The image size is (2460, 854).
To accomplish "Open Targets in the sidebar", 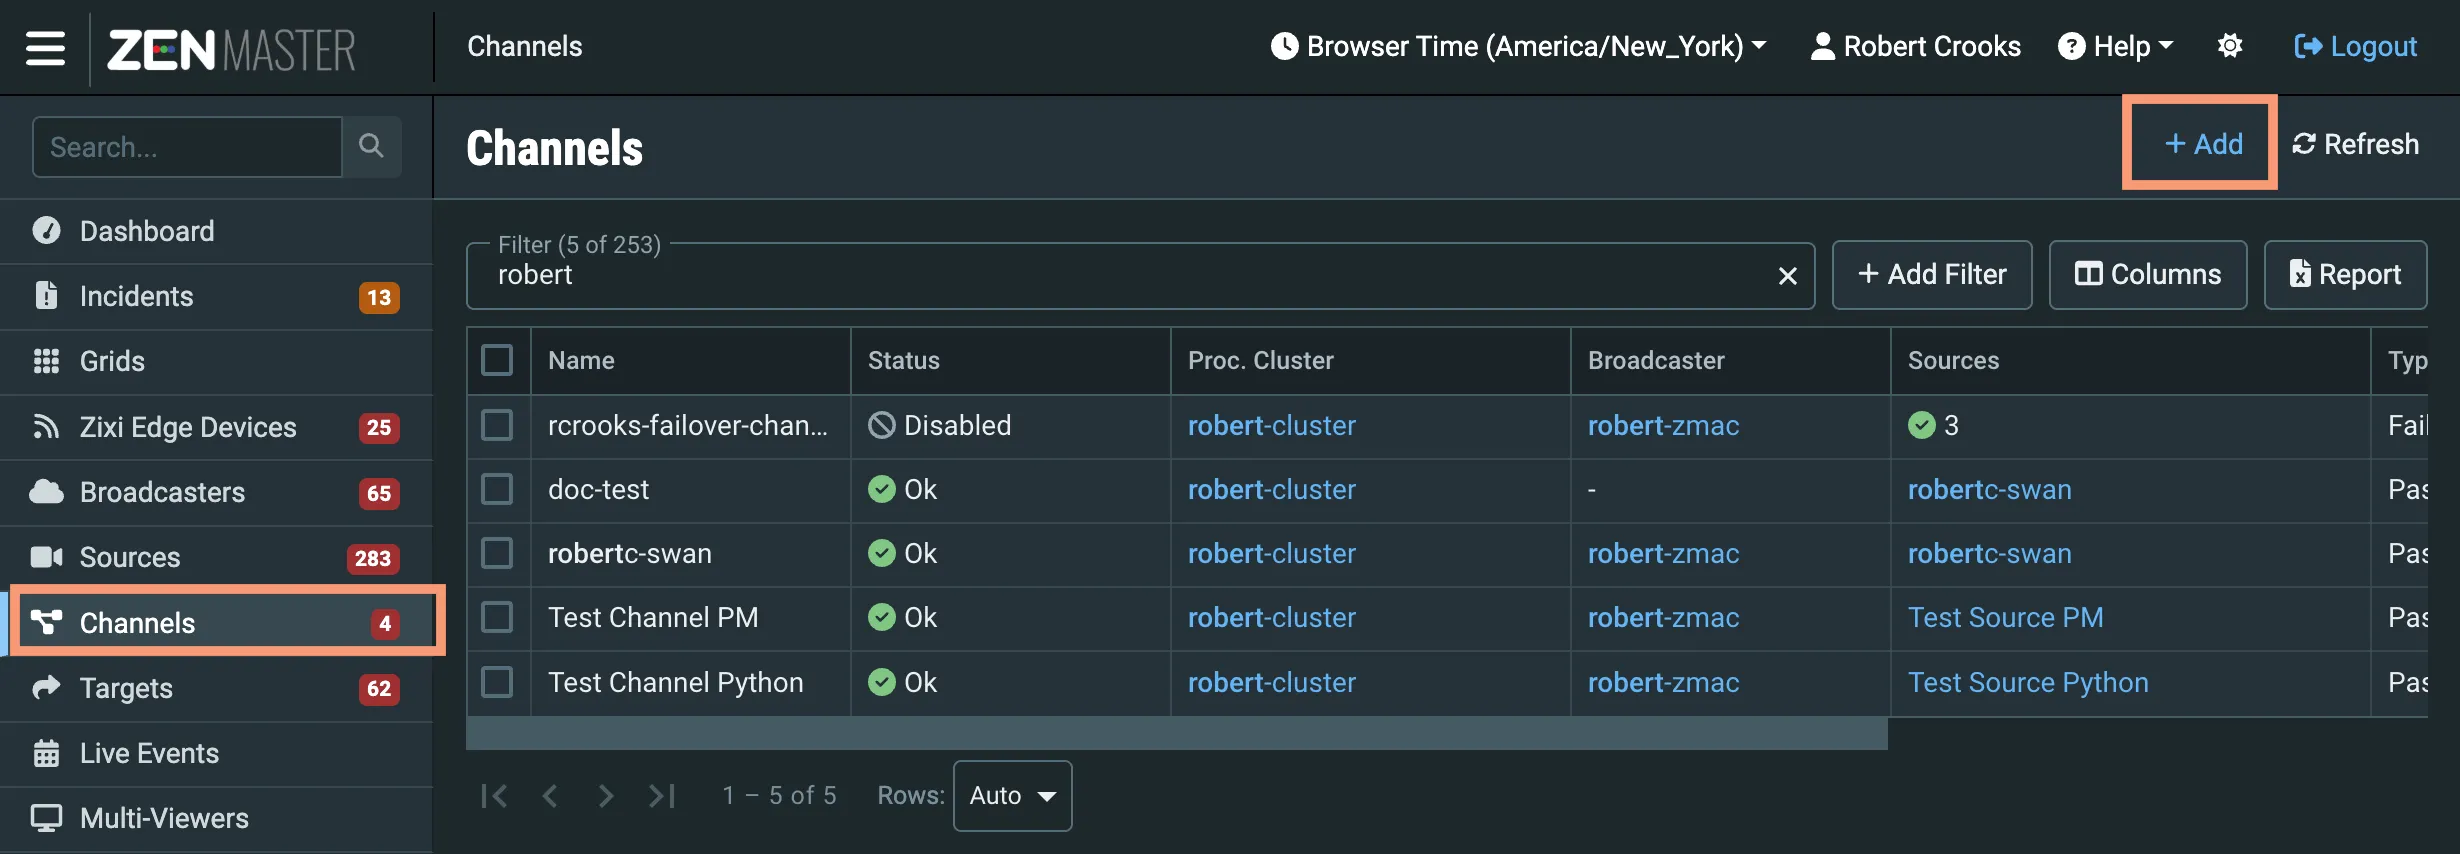I will click(x=216, y=688).
